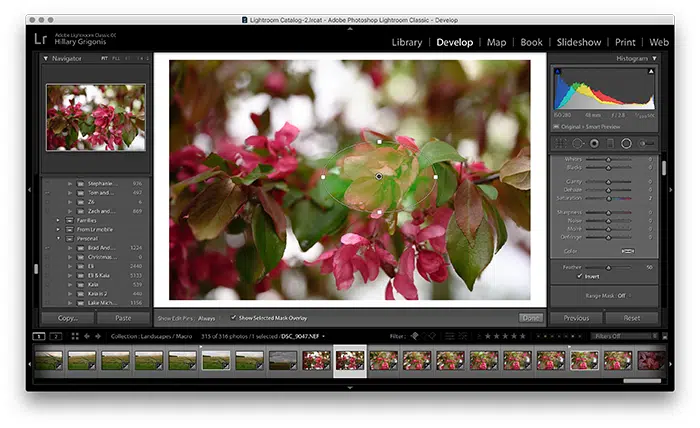Click the Feather slider handle
The height and width of the screenshot is (428, 700).
pos(608,267)
